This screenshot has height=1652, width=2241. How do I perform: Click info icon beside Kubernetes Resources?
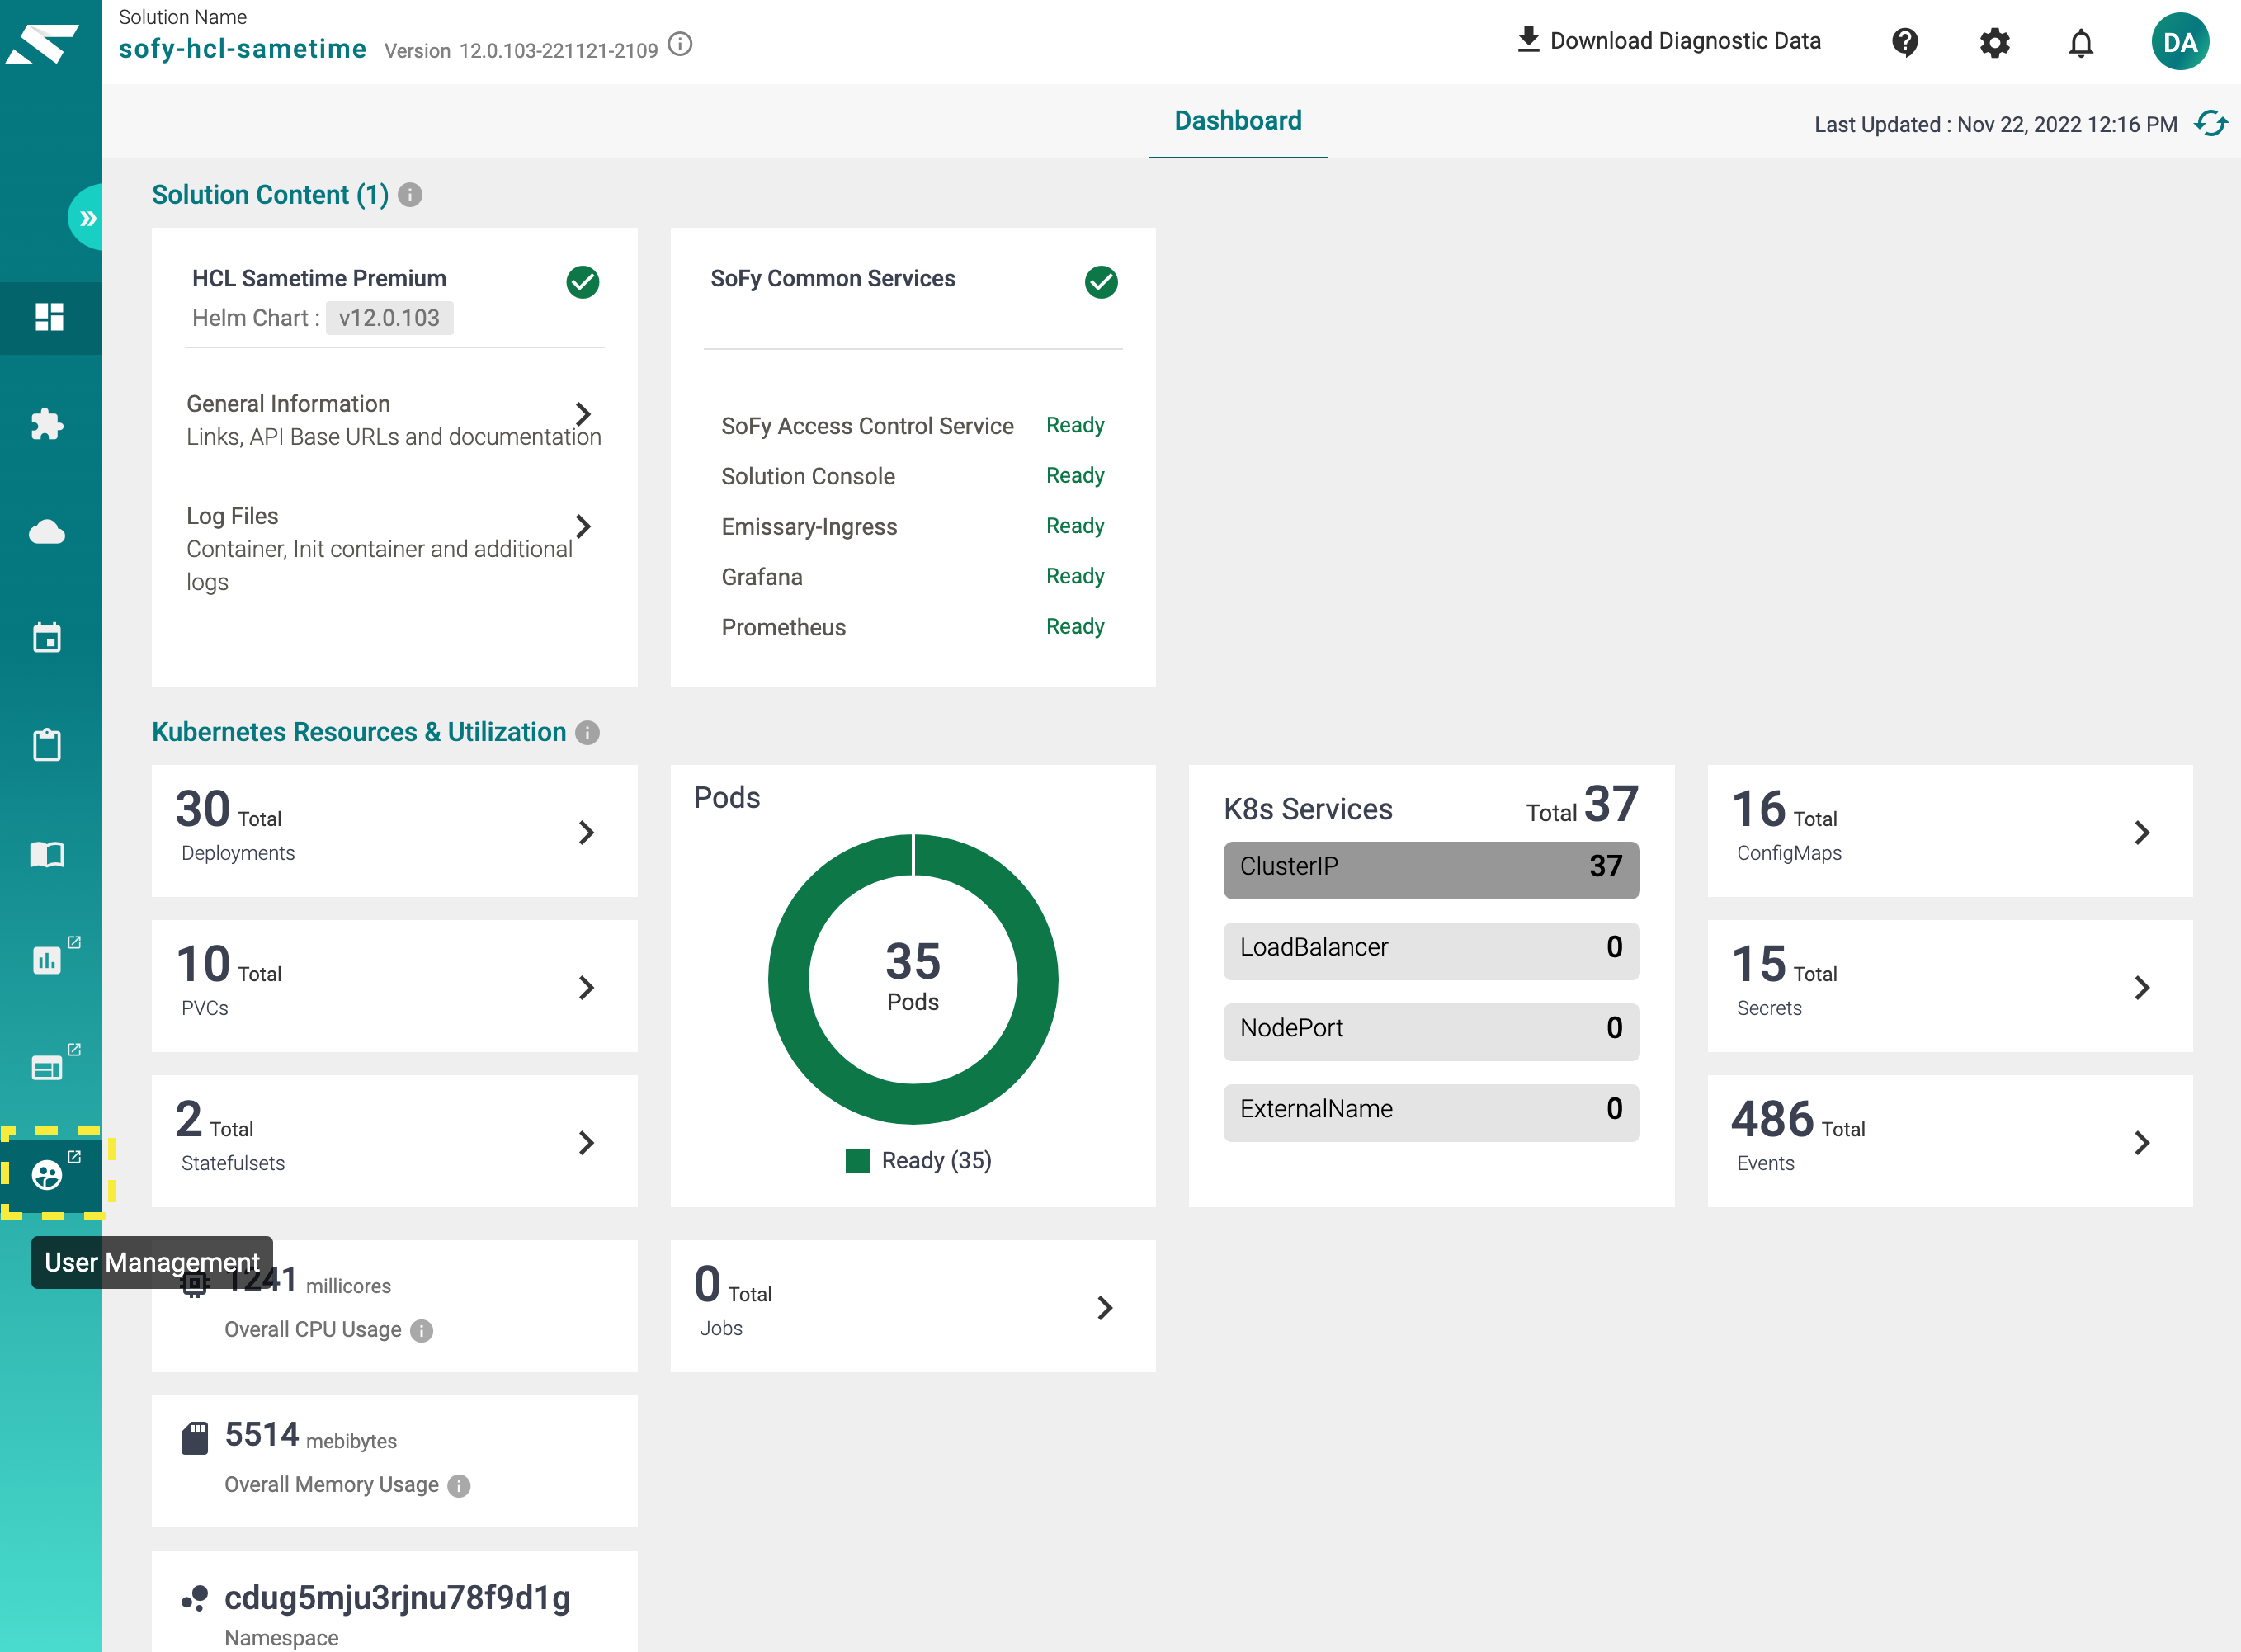587,733
